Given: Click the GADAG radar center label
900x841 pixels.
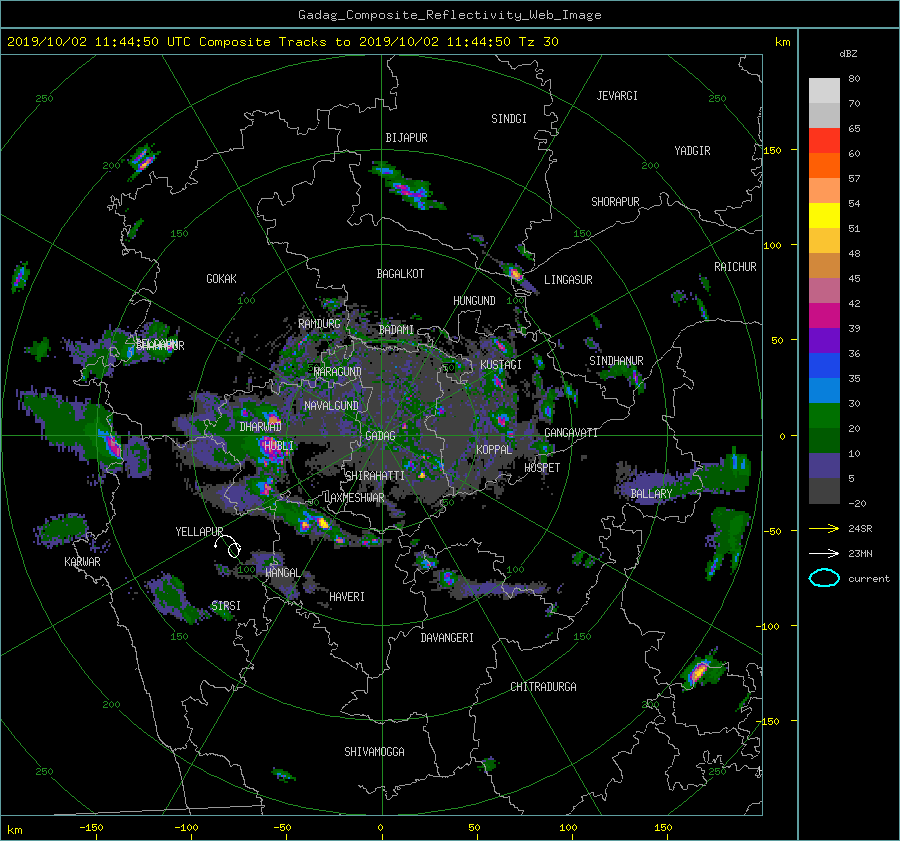Looking at the screenshot, I should coord(380,436).
